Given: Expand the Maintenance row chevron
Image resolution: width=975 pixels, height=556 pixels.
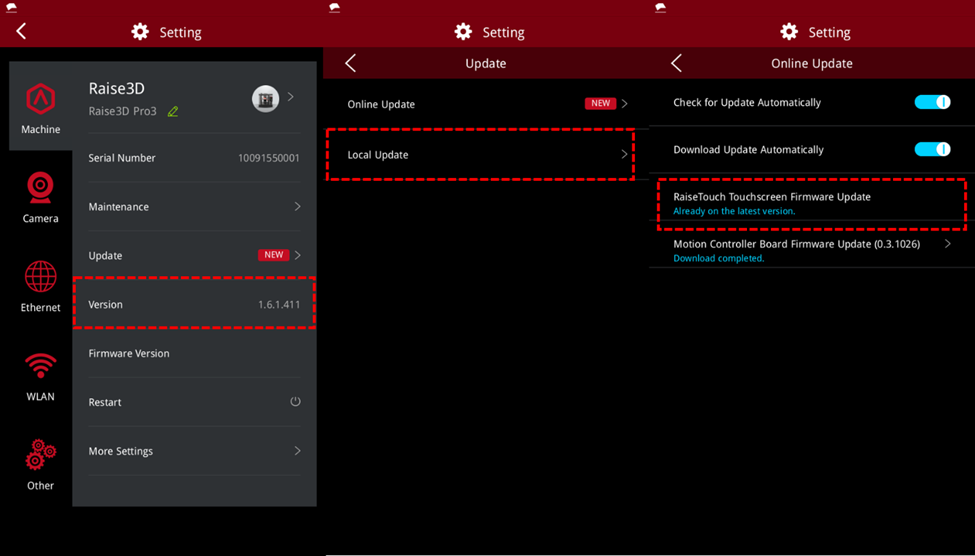Looking at the screenshot, I should [x=297, y=207].
